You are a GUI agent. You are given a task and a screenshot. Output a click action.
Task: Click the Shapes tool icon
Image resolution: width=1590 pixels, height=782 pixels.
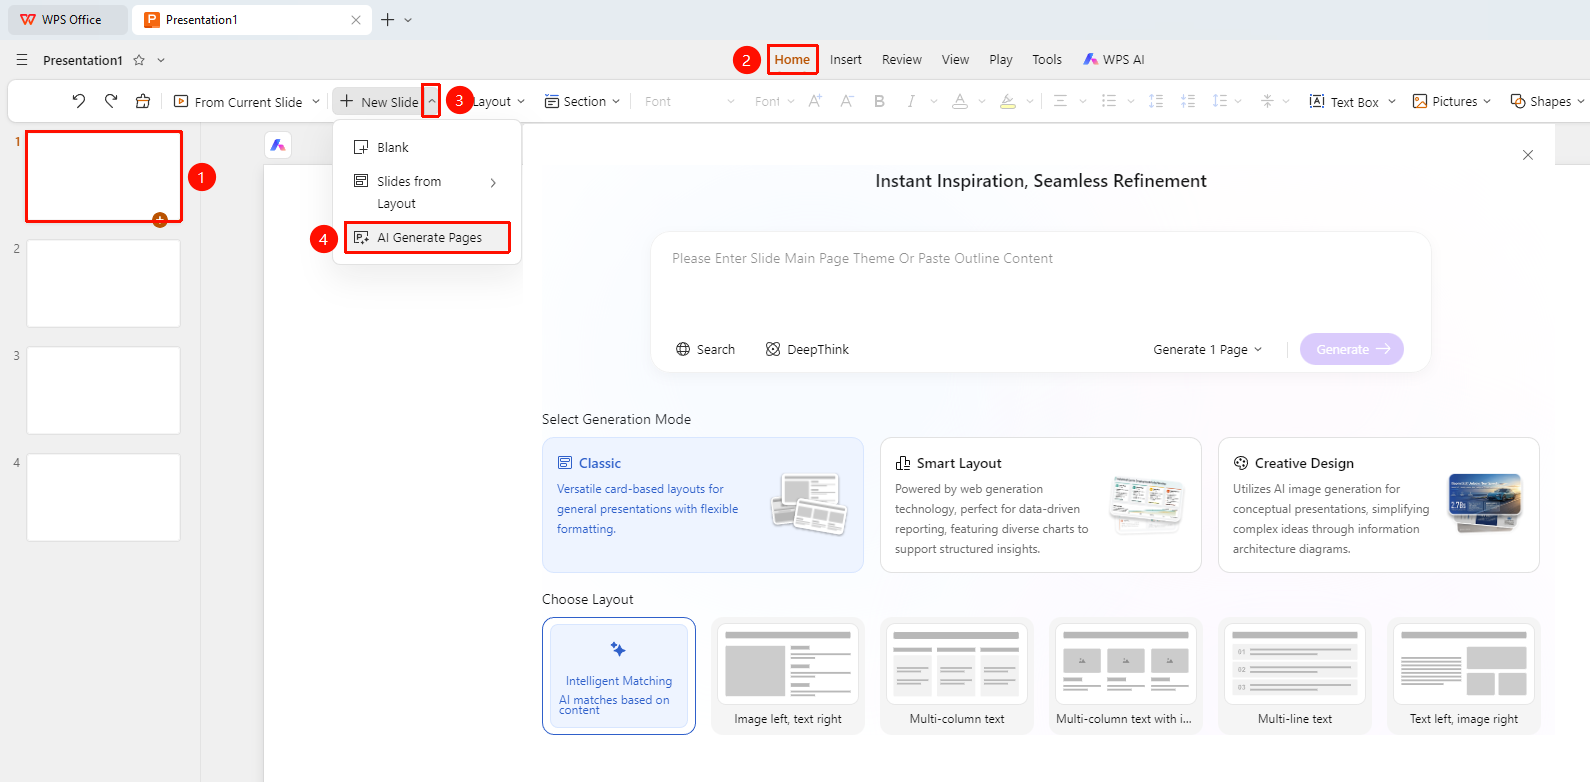point(1518,101)
